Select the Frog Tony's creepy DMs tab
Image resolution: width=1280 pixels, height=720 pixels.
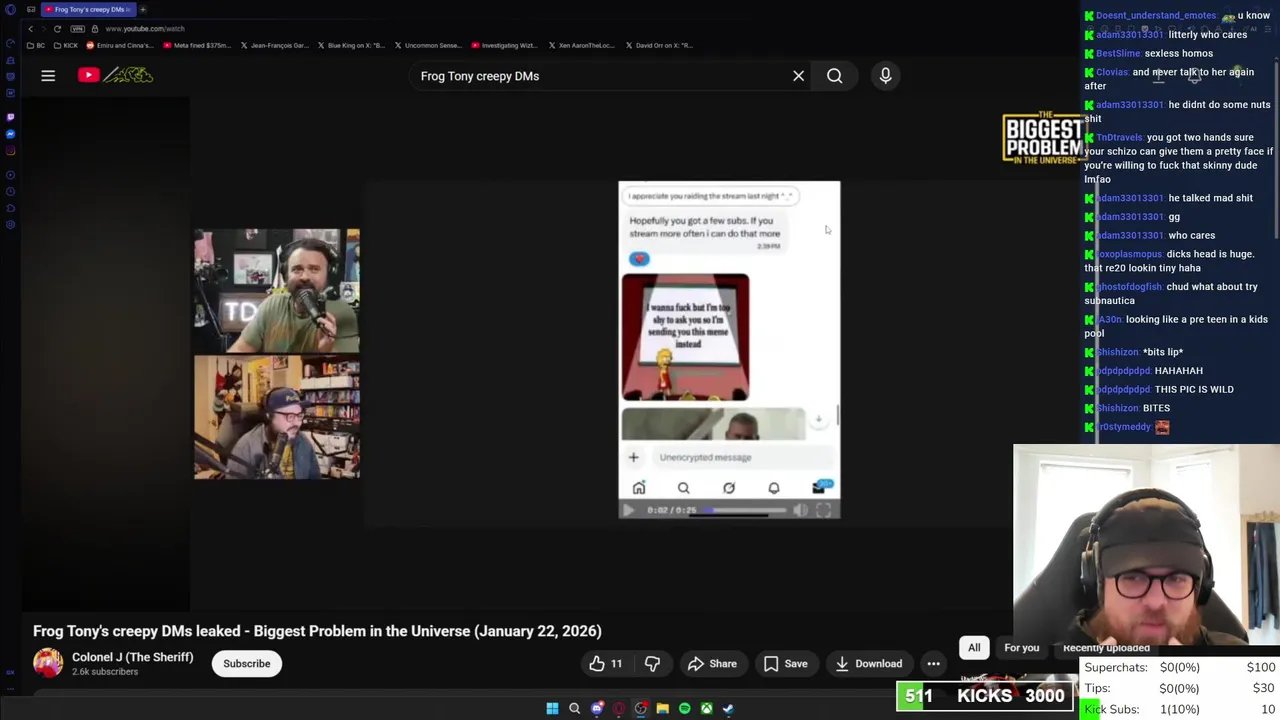(x=87, y=9)
